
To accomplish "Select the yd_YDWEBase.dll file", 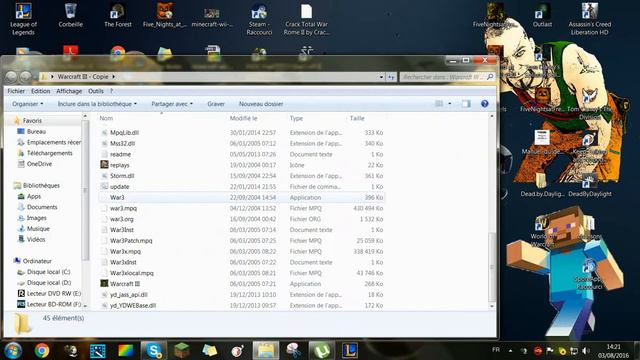I will [x=133, y=305].
